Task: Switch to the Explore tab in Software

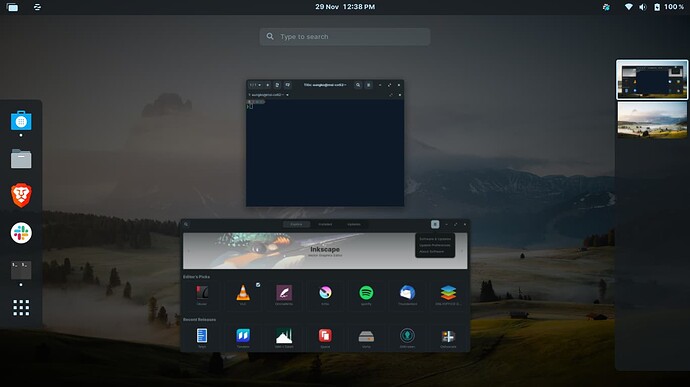Action: [296, 225]
